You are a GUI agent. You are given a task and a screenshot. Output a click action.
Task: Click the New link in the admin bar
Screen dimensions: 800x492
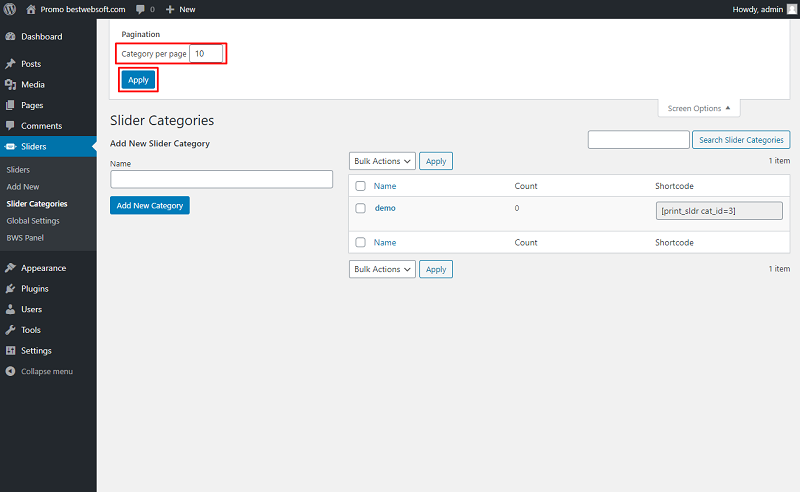(187, 9)
